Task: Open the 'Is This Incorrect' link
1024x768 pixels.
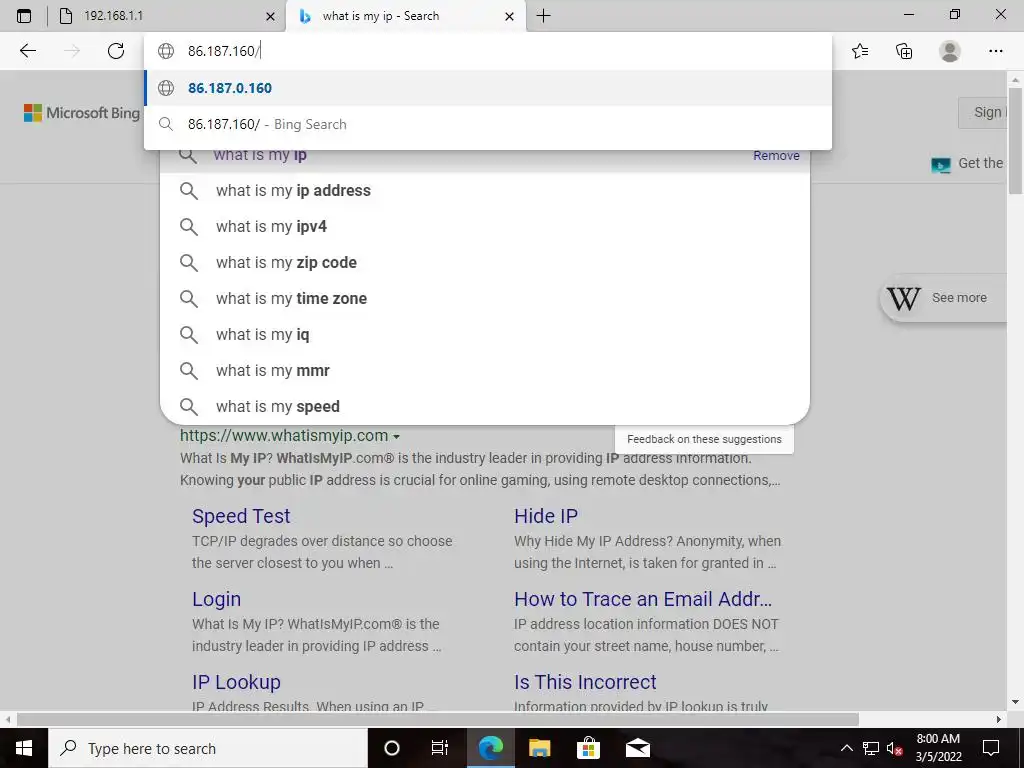Action: click(585, 682)
